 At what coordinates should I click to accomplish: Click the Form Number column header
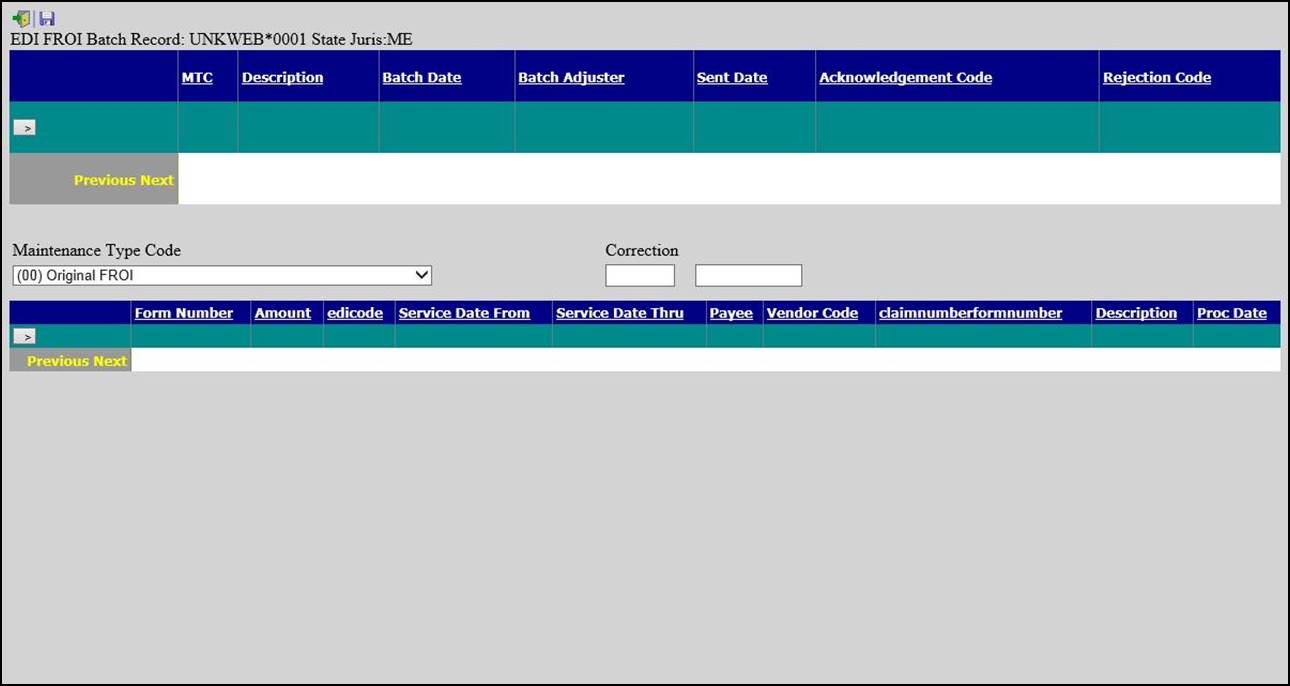click(184, 313)
